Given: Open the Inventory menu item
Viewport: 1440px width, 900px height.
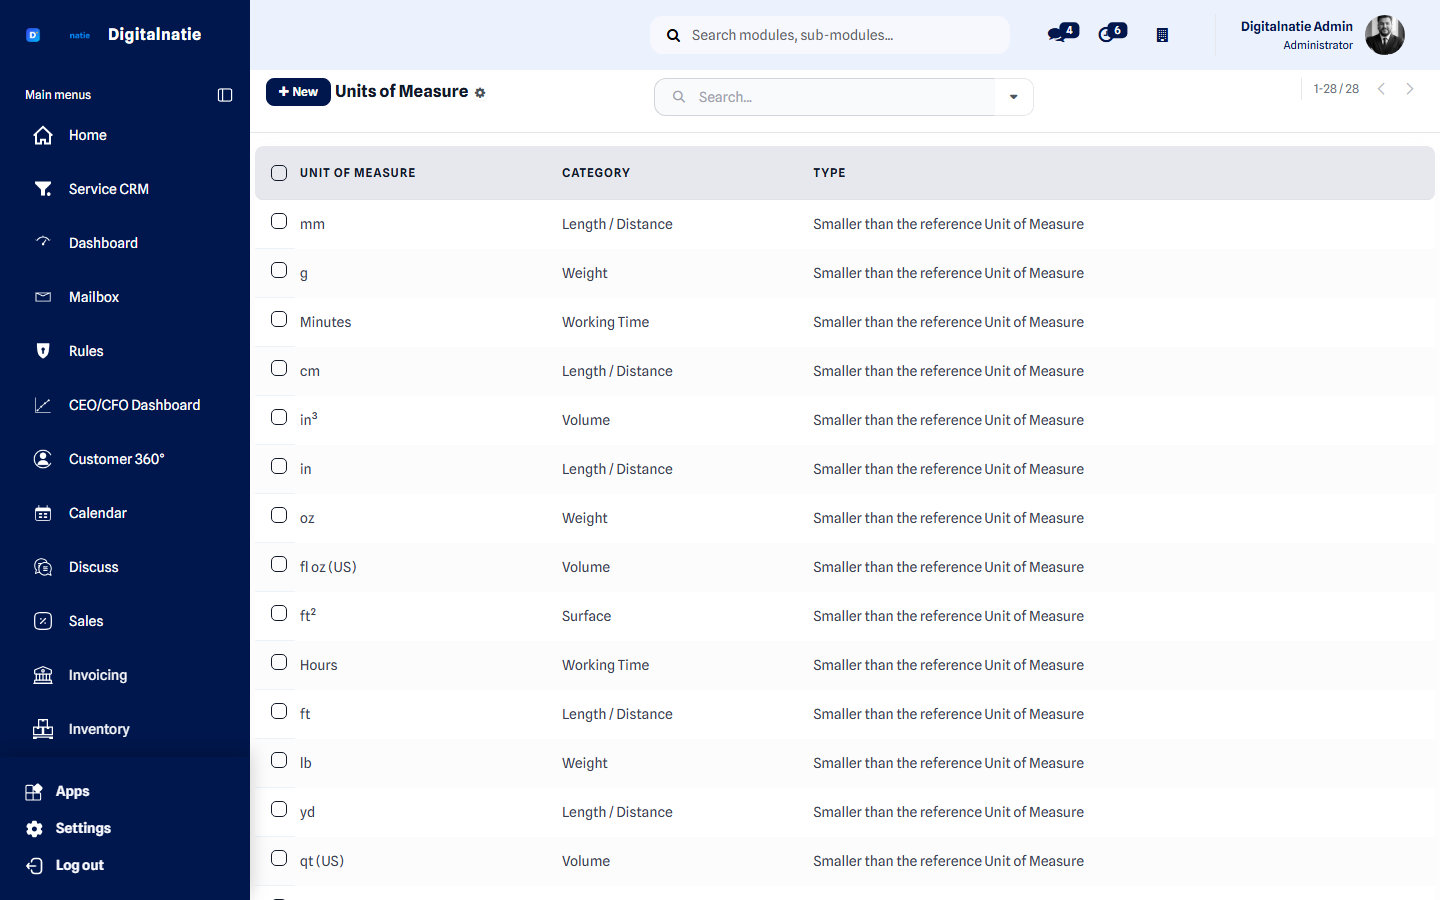Looking at the screenshot, I should point(99,729).
